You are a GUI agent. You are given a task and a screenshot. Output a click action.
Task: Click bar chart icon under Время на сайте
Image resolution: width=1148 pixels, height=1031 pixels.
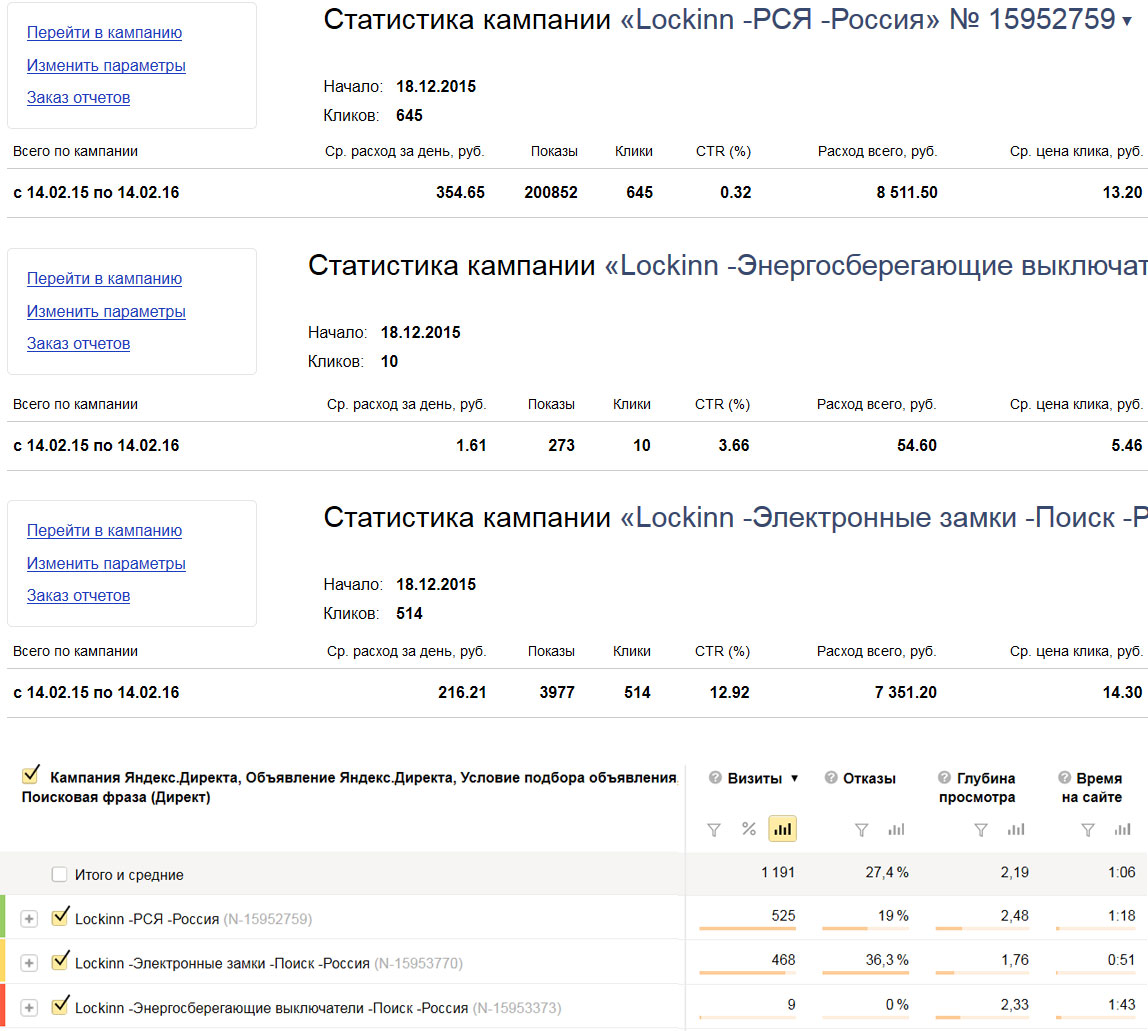click(x=1122, y=829)
